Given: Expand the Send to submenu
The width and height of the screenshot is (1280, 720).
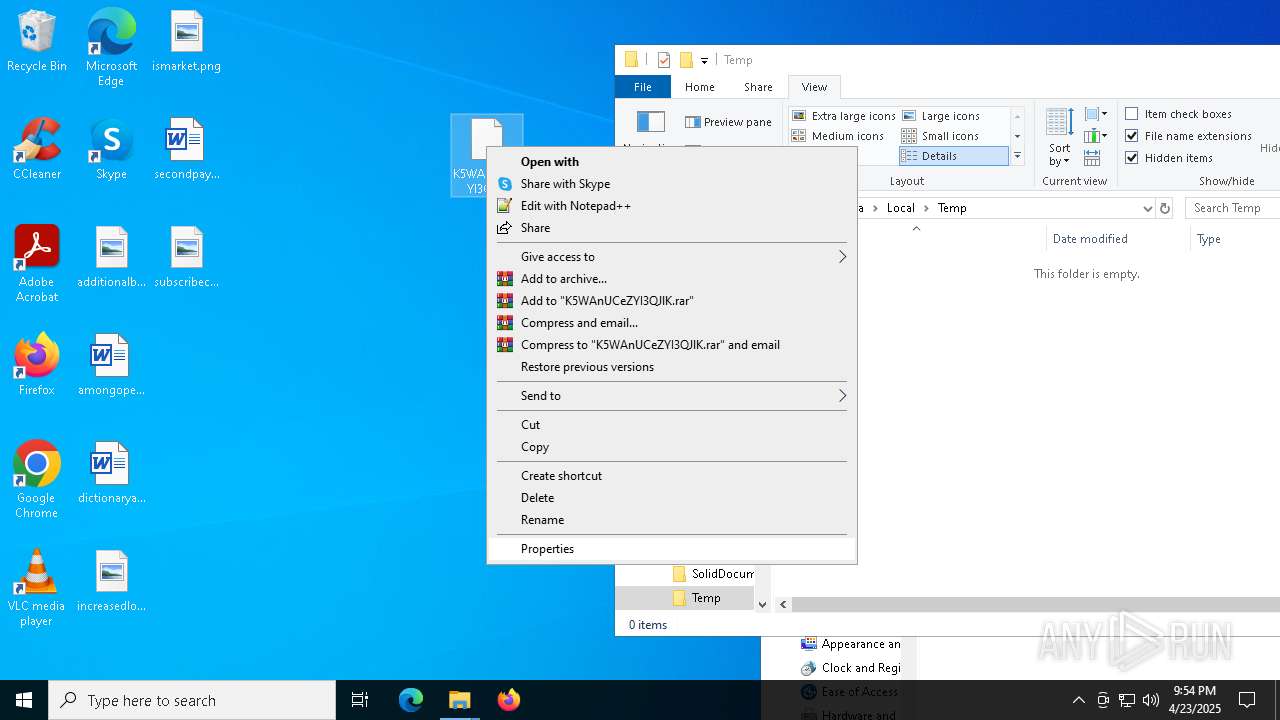Looking at the screenshot, I should 671,396.
